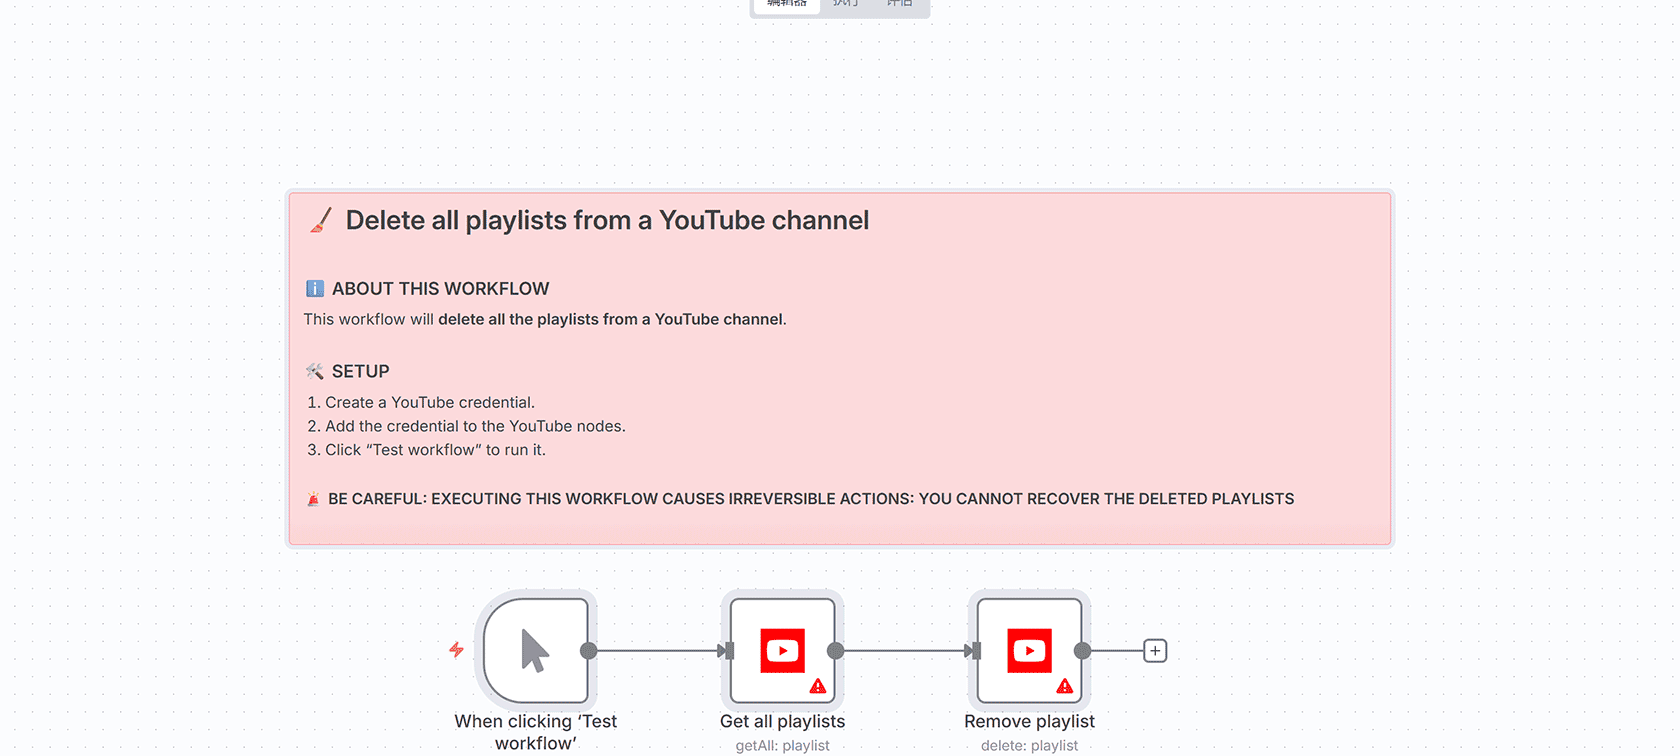Screen dimensions: 1680x756
Task: Add a node after Remove playlist
Action: 1155,651
